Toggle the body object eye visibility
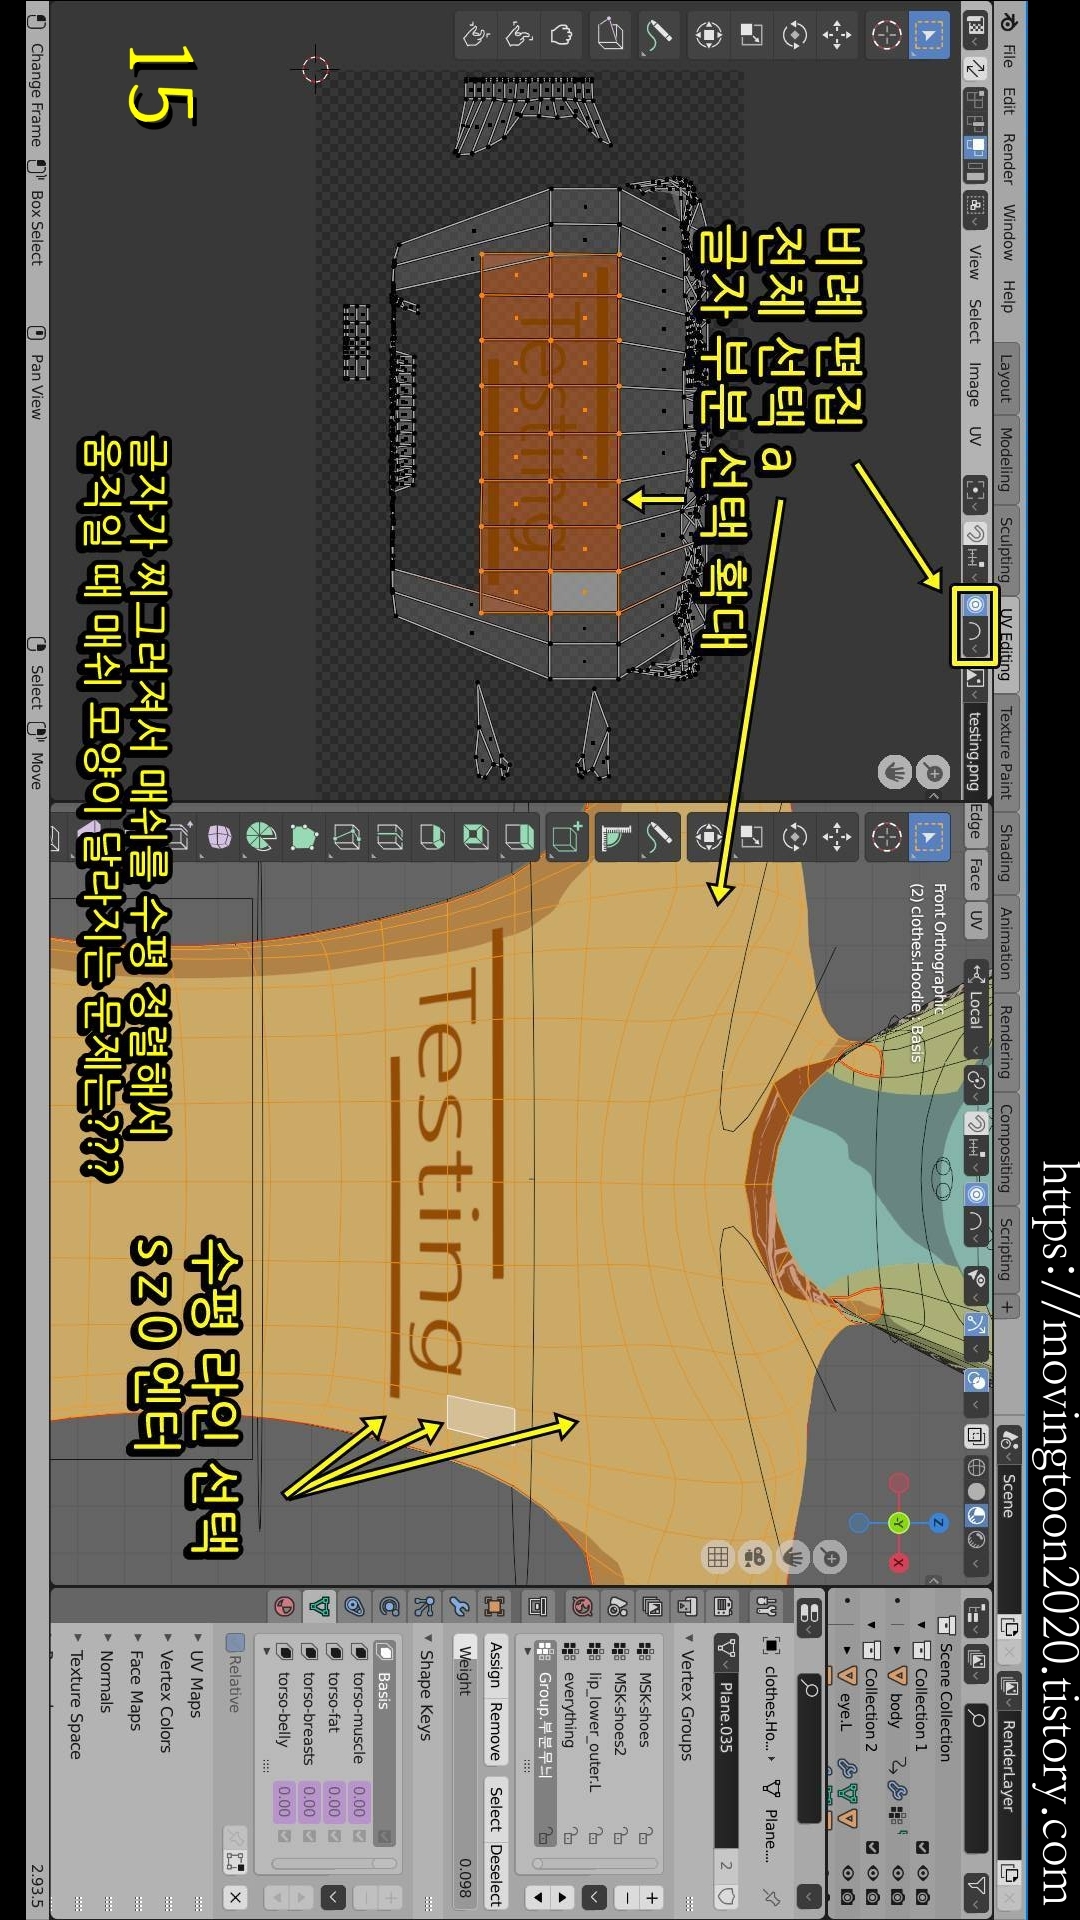 click(x=897, y=1872)
